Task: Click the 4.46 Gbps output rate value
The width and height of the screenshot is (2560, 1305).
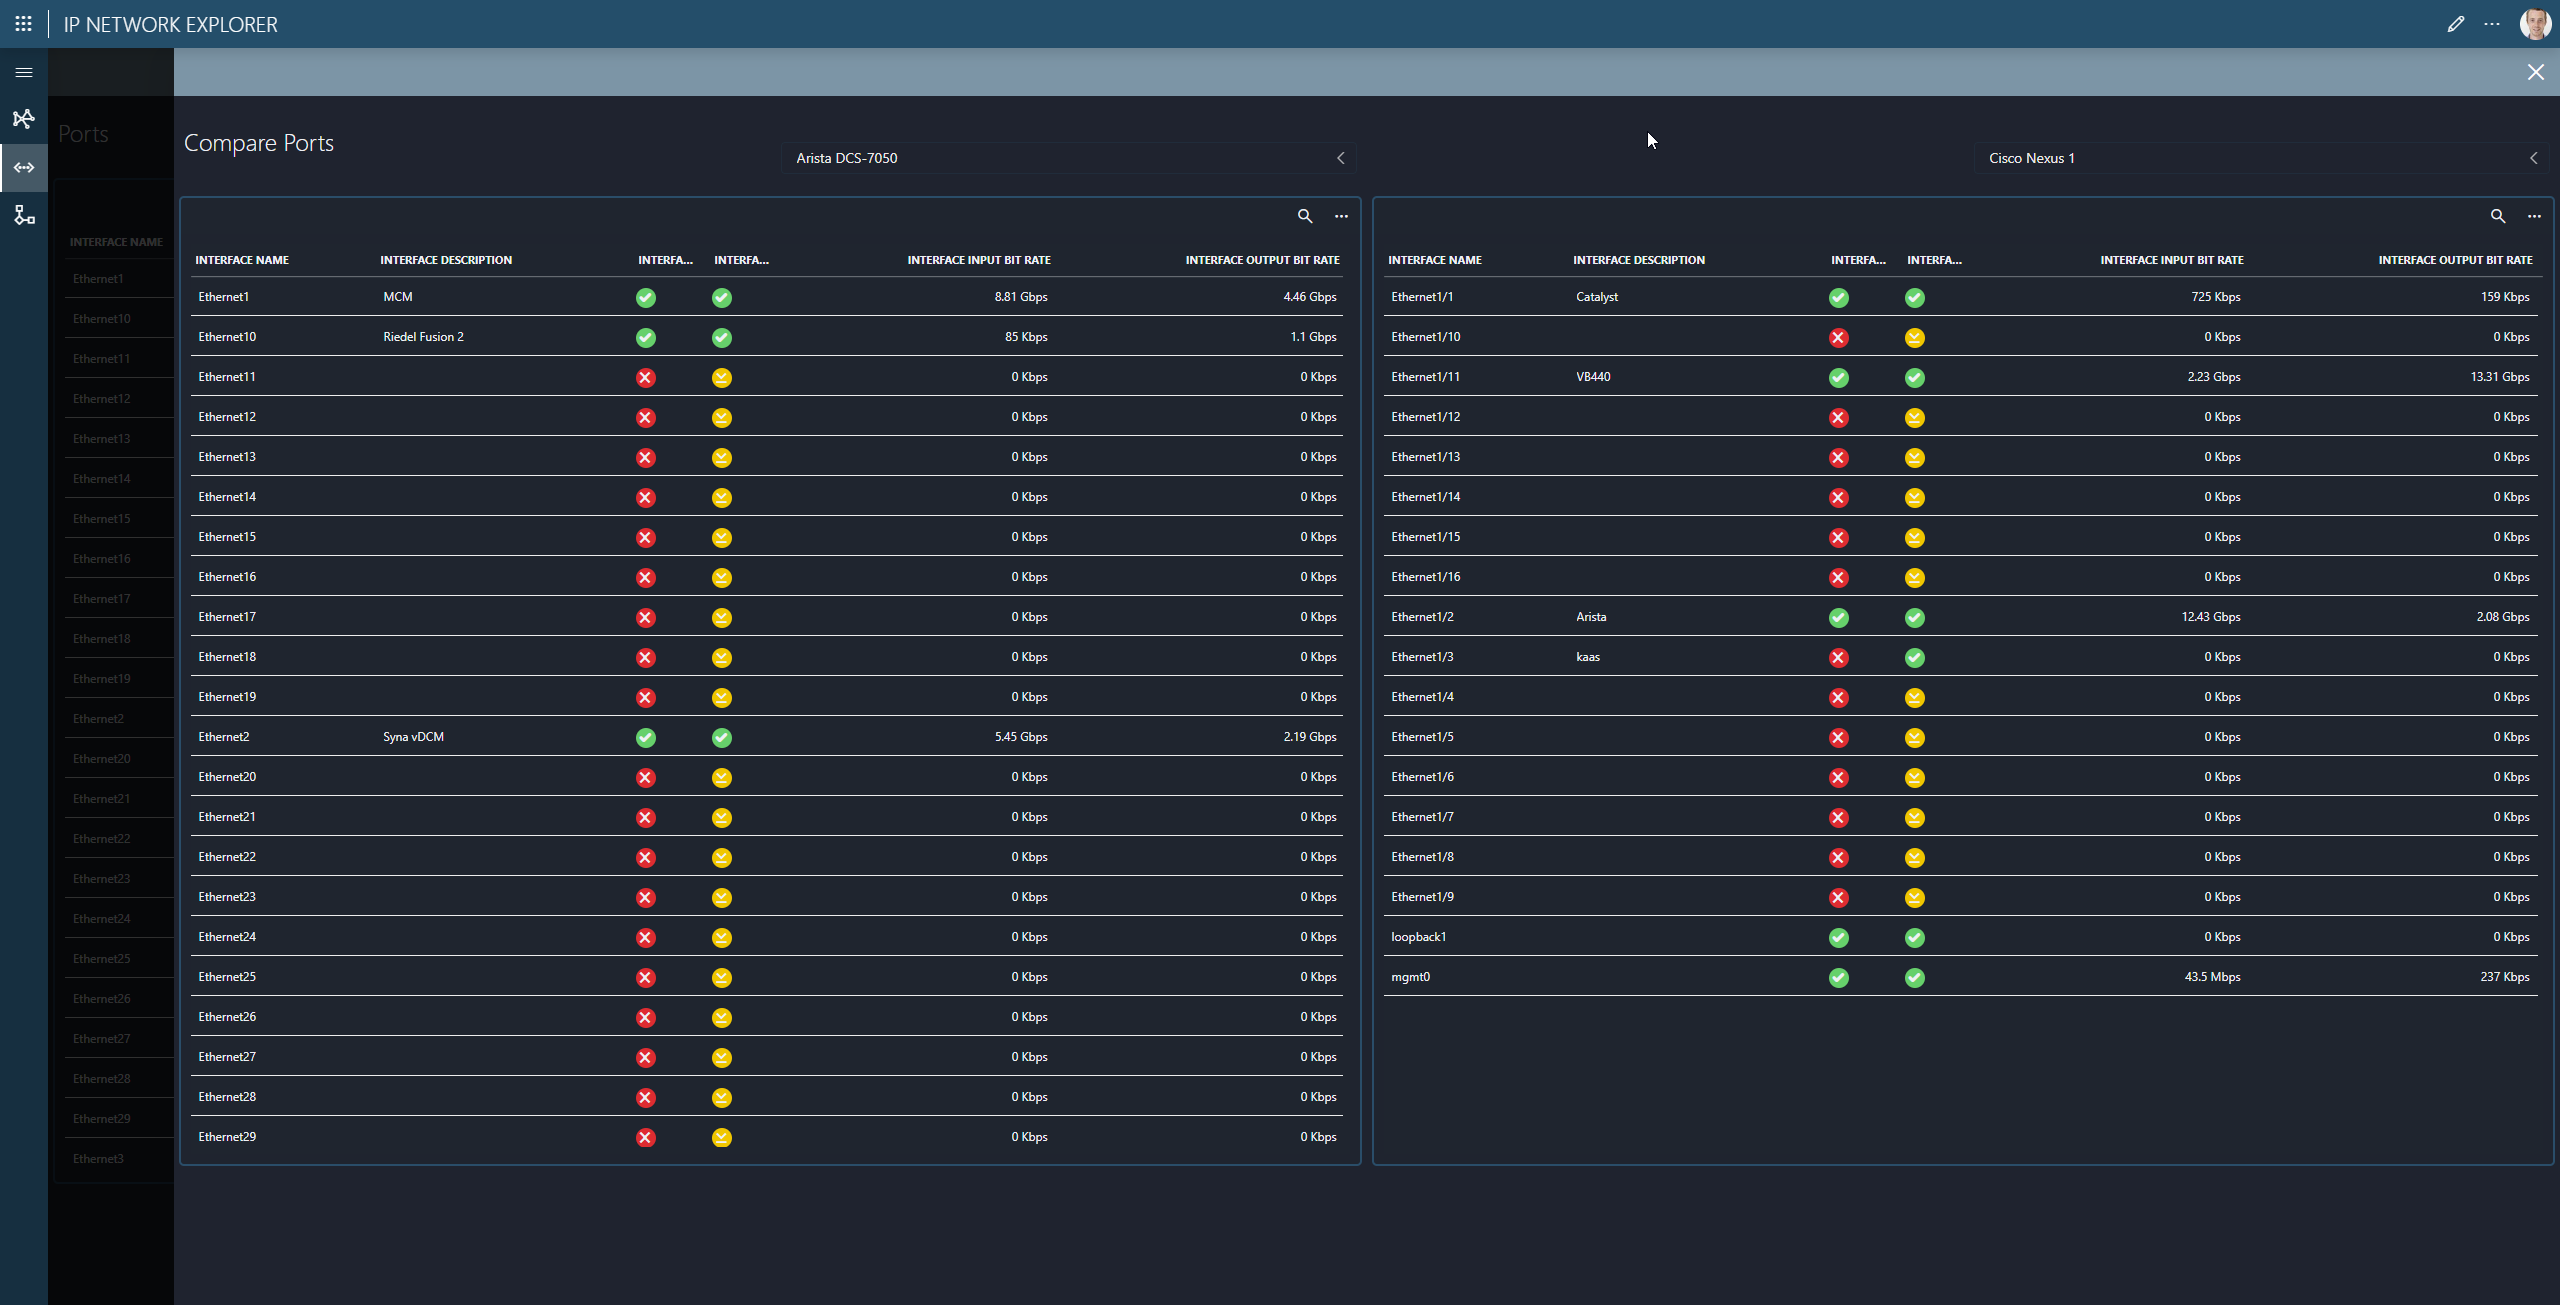Action: pos(1310,297)
